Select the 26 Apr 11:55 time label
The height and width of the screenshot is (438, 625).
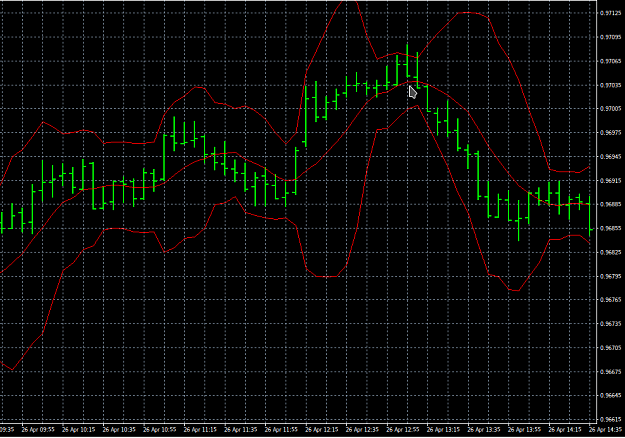pos(281,430)
